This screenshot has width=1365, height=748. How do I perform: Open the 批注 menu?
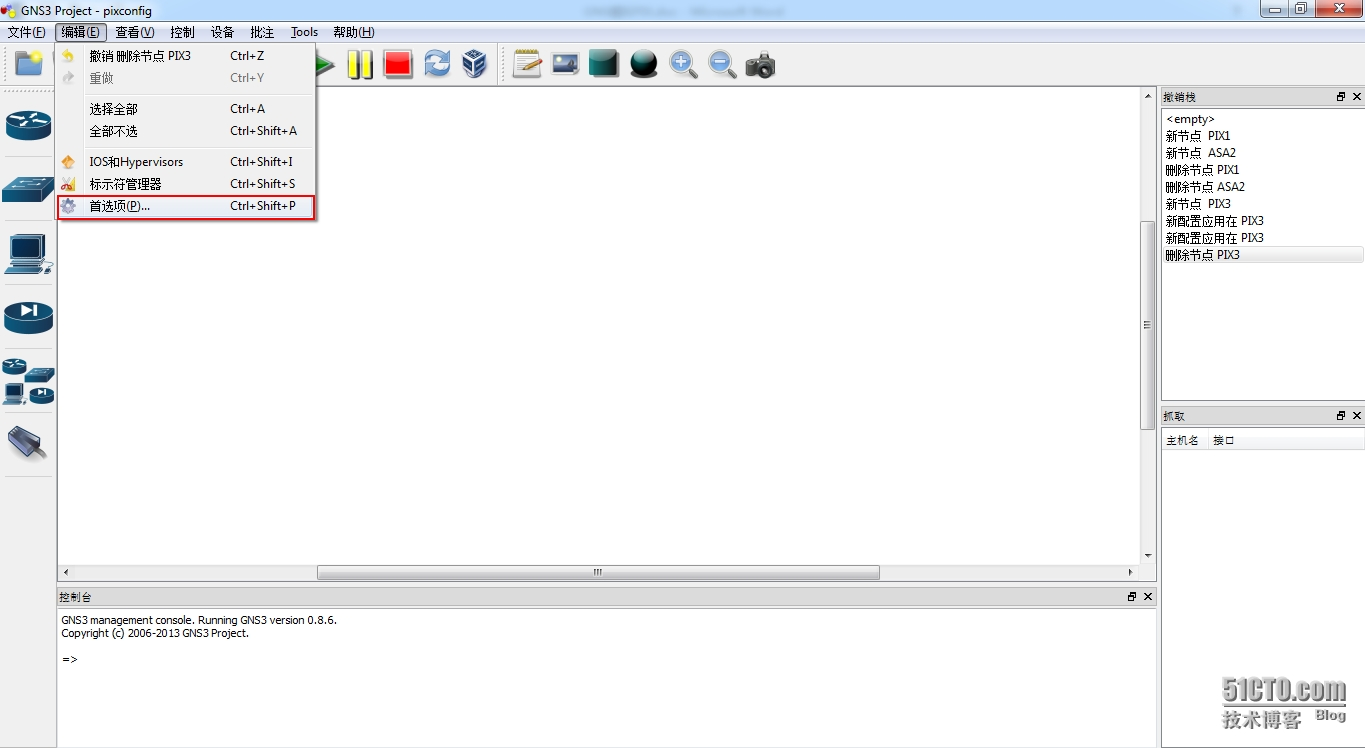tap(262, 32)
